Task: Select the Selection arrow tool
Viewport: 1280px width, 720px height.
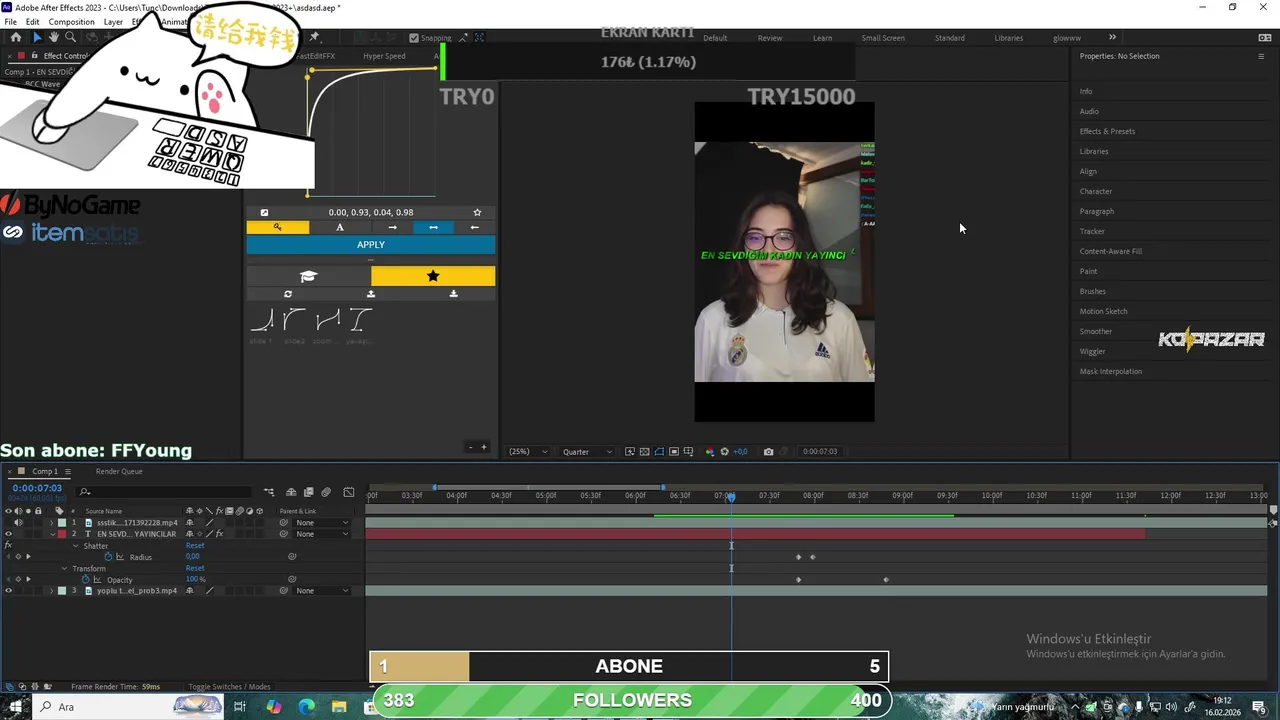Action: click(37, 37)
